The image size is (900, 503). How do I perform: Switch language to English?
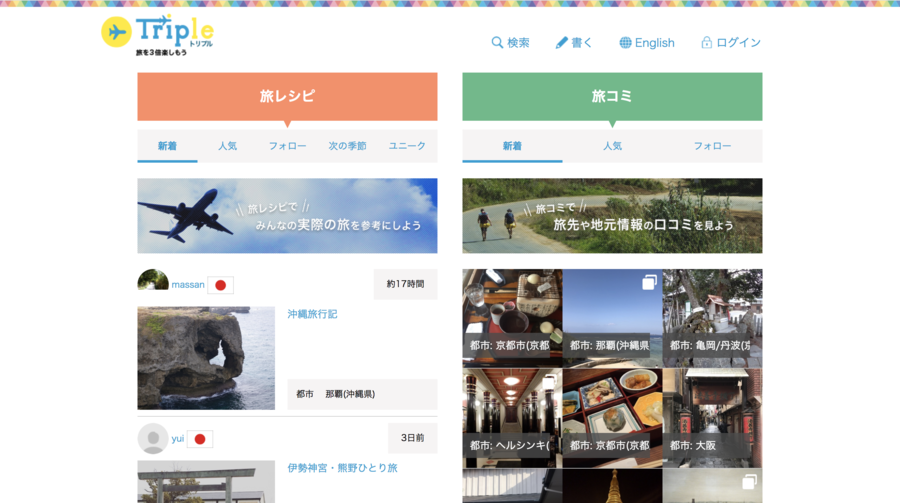[647, 42]
